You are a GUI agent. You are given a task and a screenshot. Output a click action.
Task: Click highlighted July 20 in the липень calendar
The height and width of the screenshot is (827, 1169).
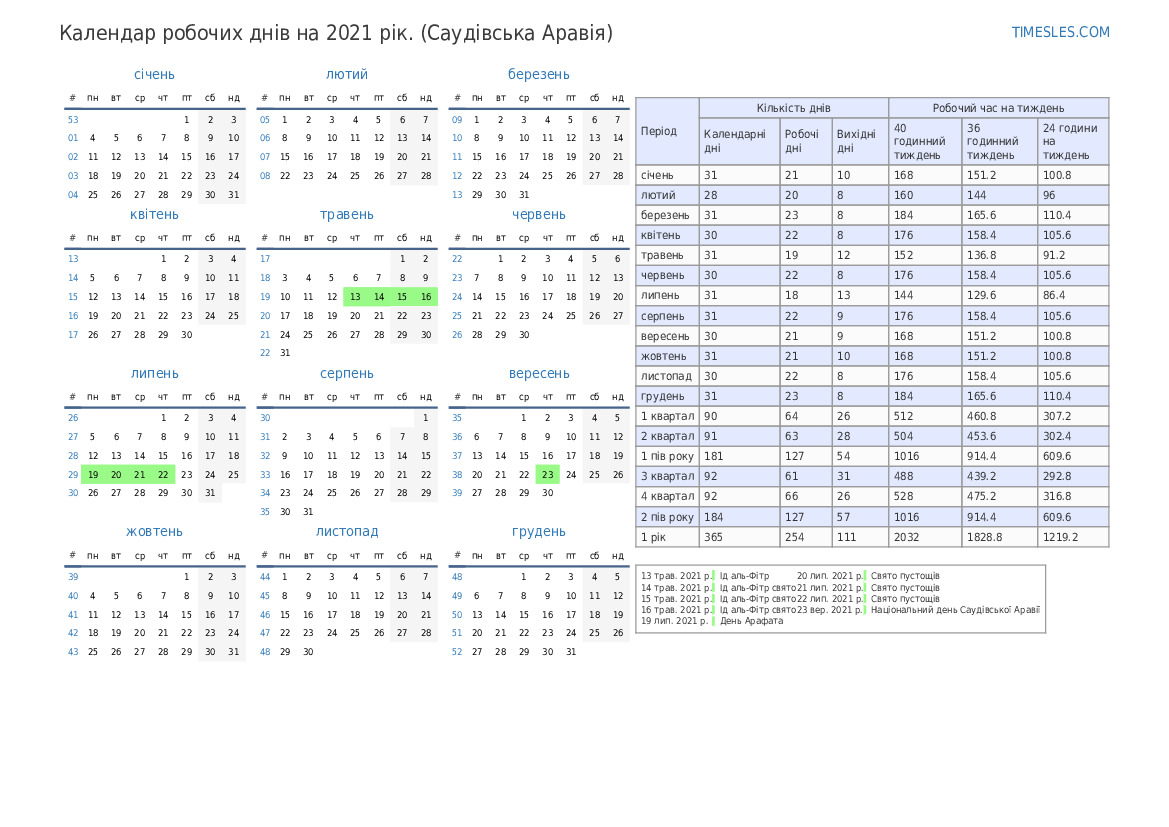point(116,474)
